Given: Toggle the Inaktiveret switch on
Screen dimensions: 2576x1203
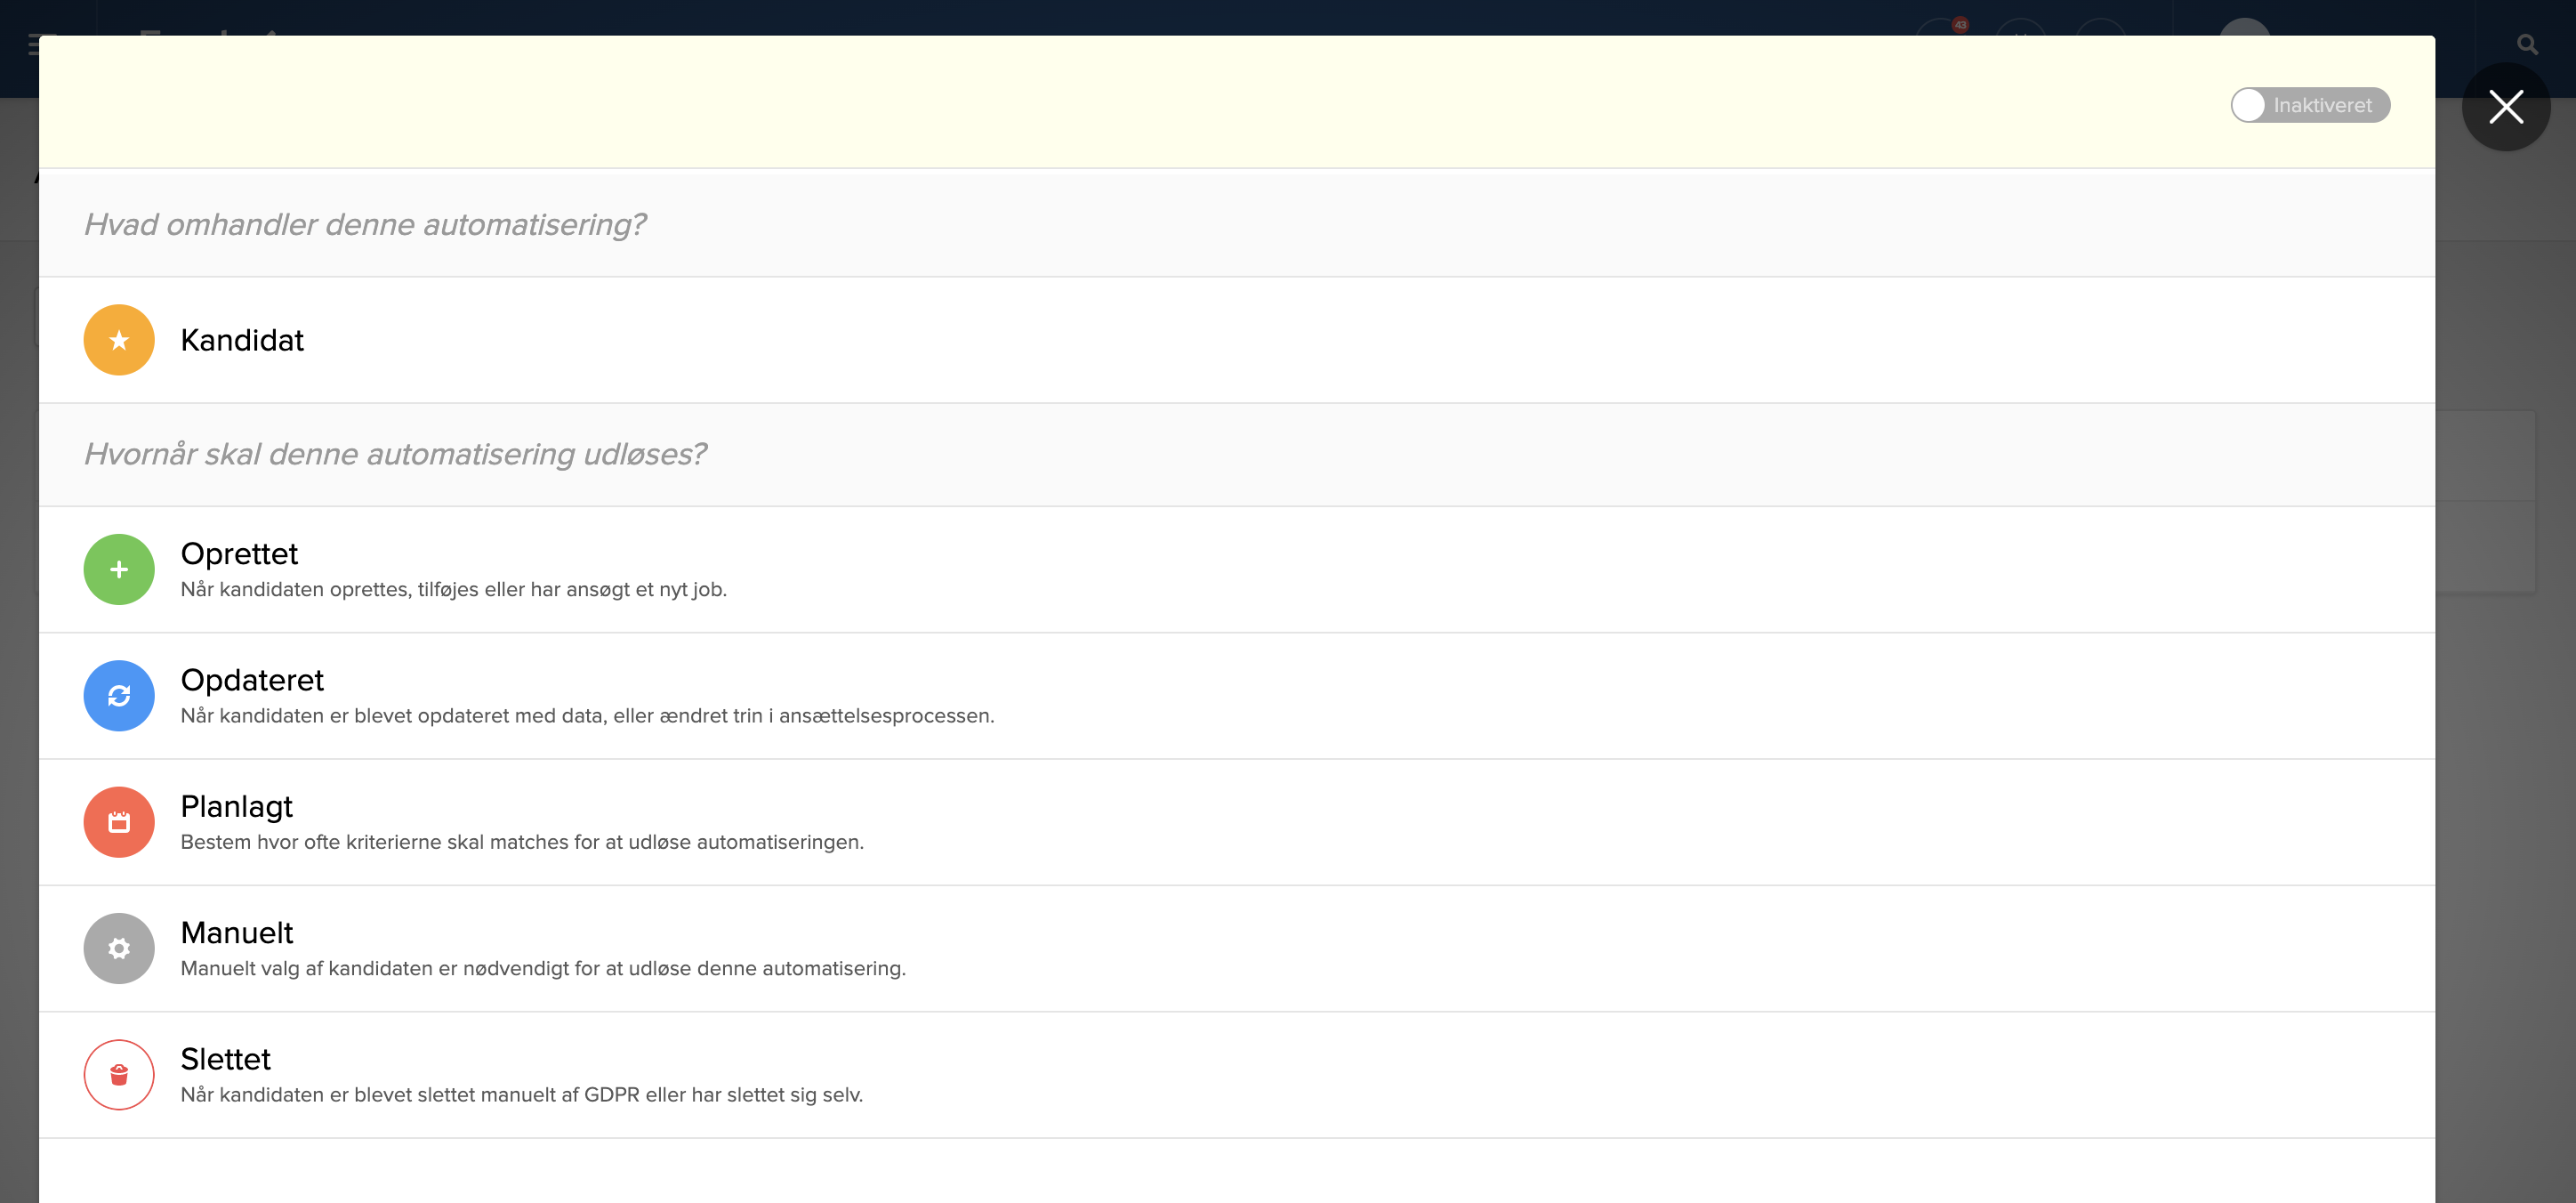Looking at the screenshot, I should (2309, 105).
